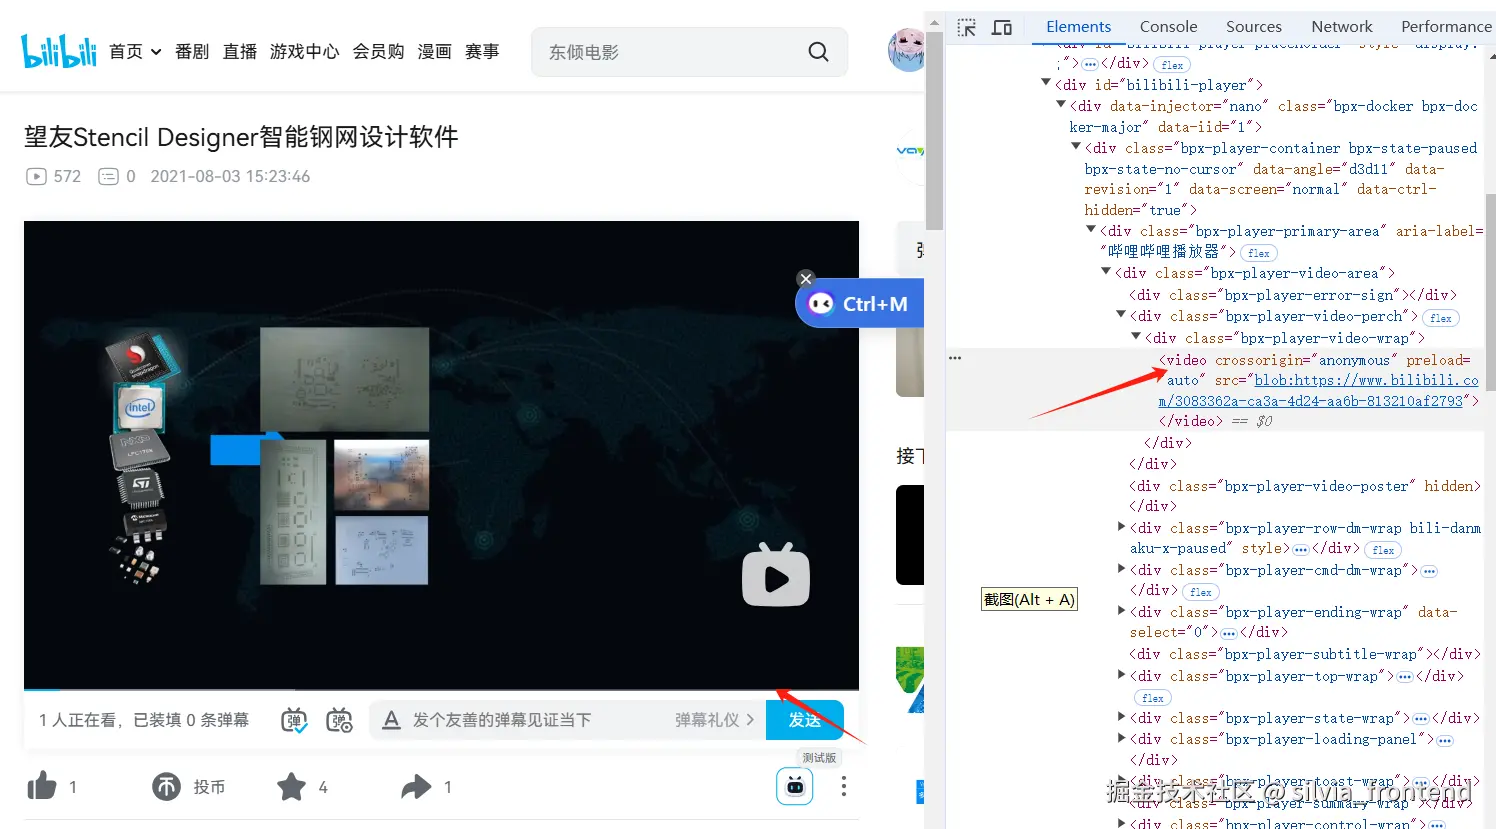The image size is (1496, 829).
Task: Open the blob video src link
Action: coord(1318,390)
